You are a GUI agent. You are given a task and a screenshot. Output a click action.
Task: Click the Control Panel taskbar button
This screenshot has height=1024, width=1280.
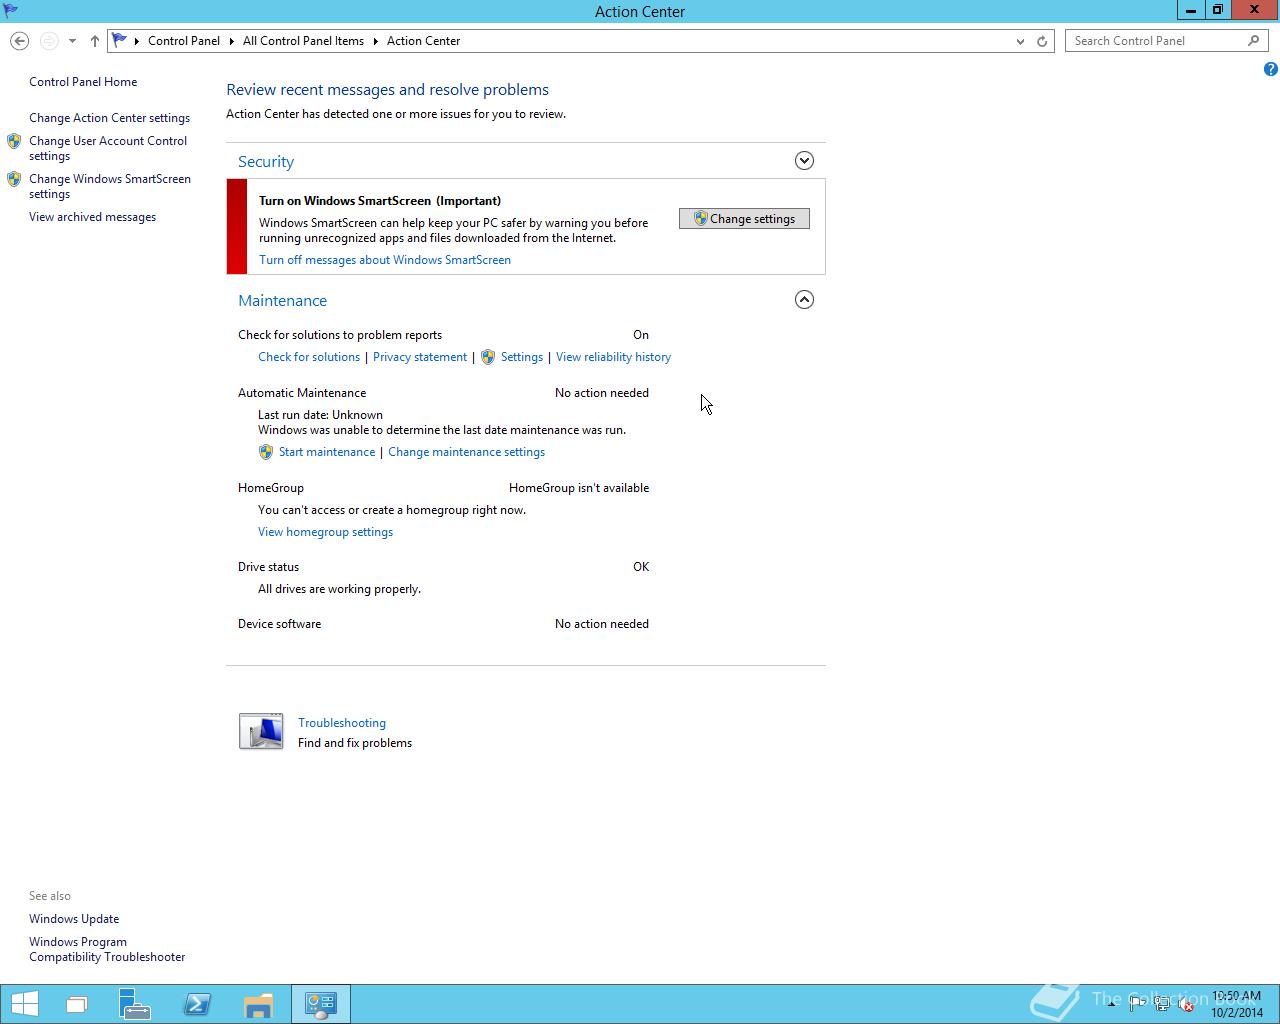(321, 1004)
